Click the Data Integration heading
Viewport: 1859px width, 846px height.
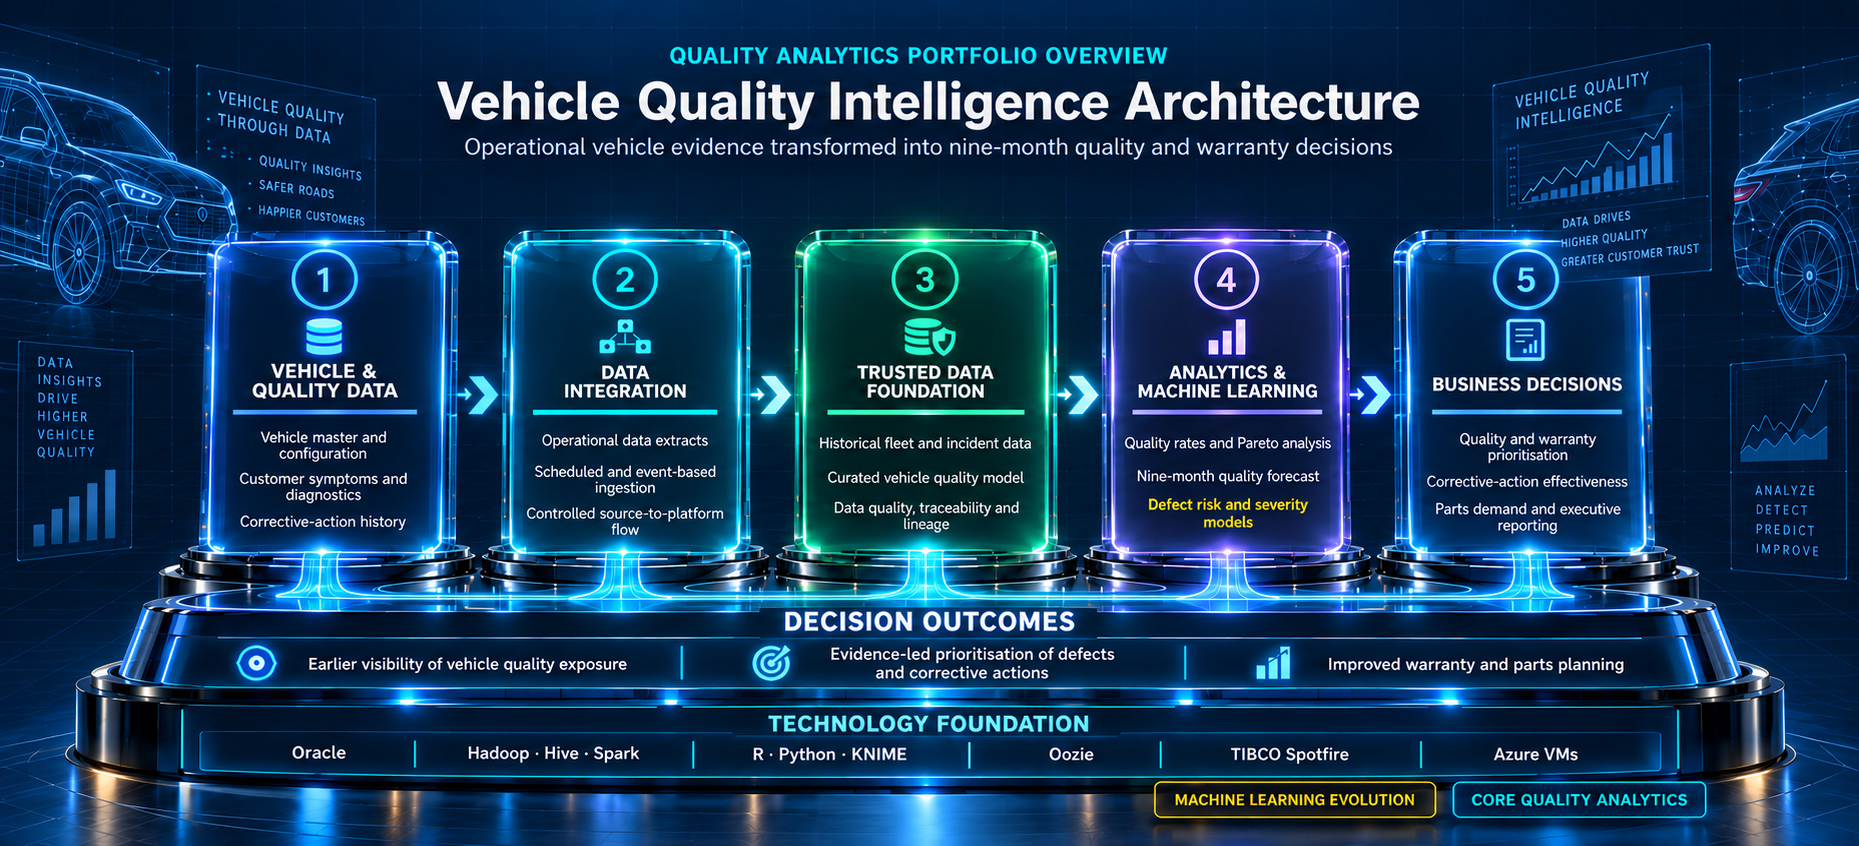pos(625,382)
